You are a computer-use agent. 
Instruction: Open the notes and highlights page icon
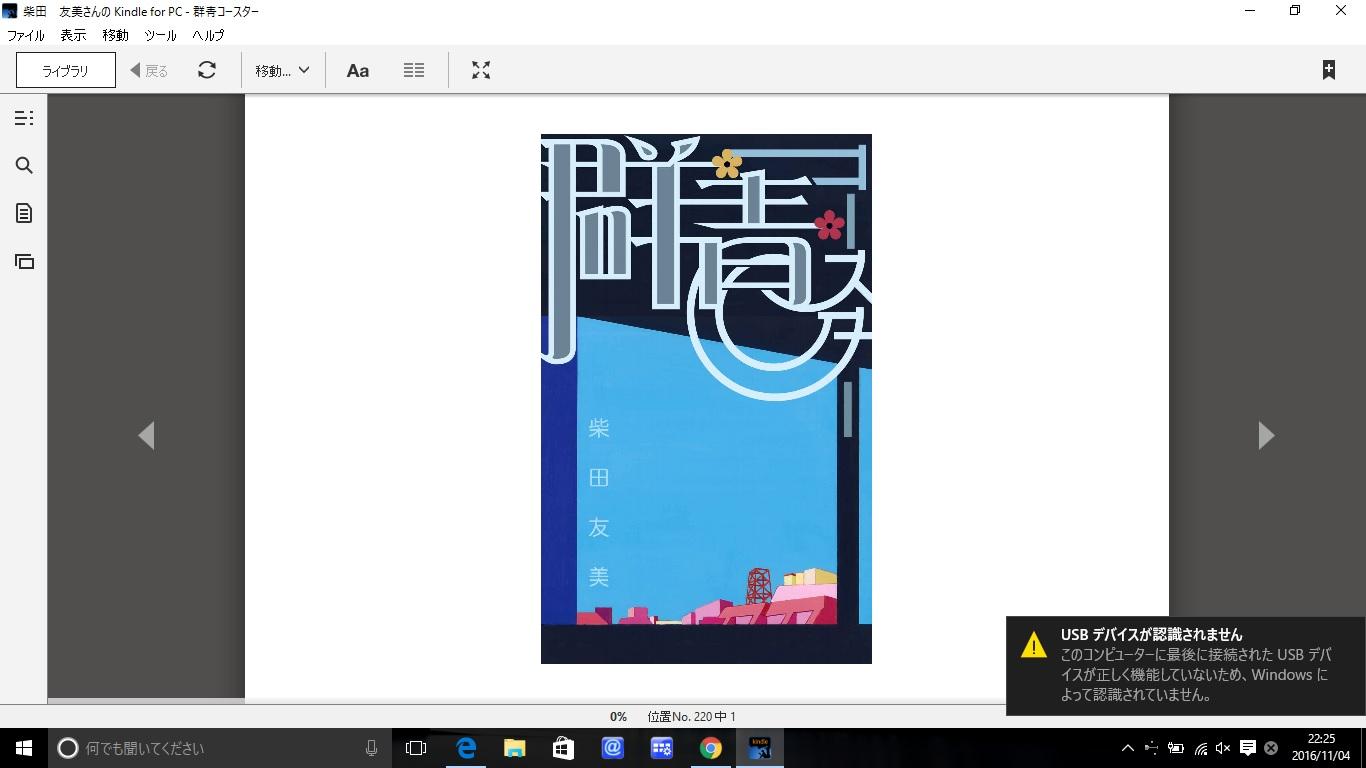(x=24, y=213)
